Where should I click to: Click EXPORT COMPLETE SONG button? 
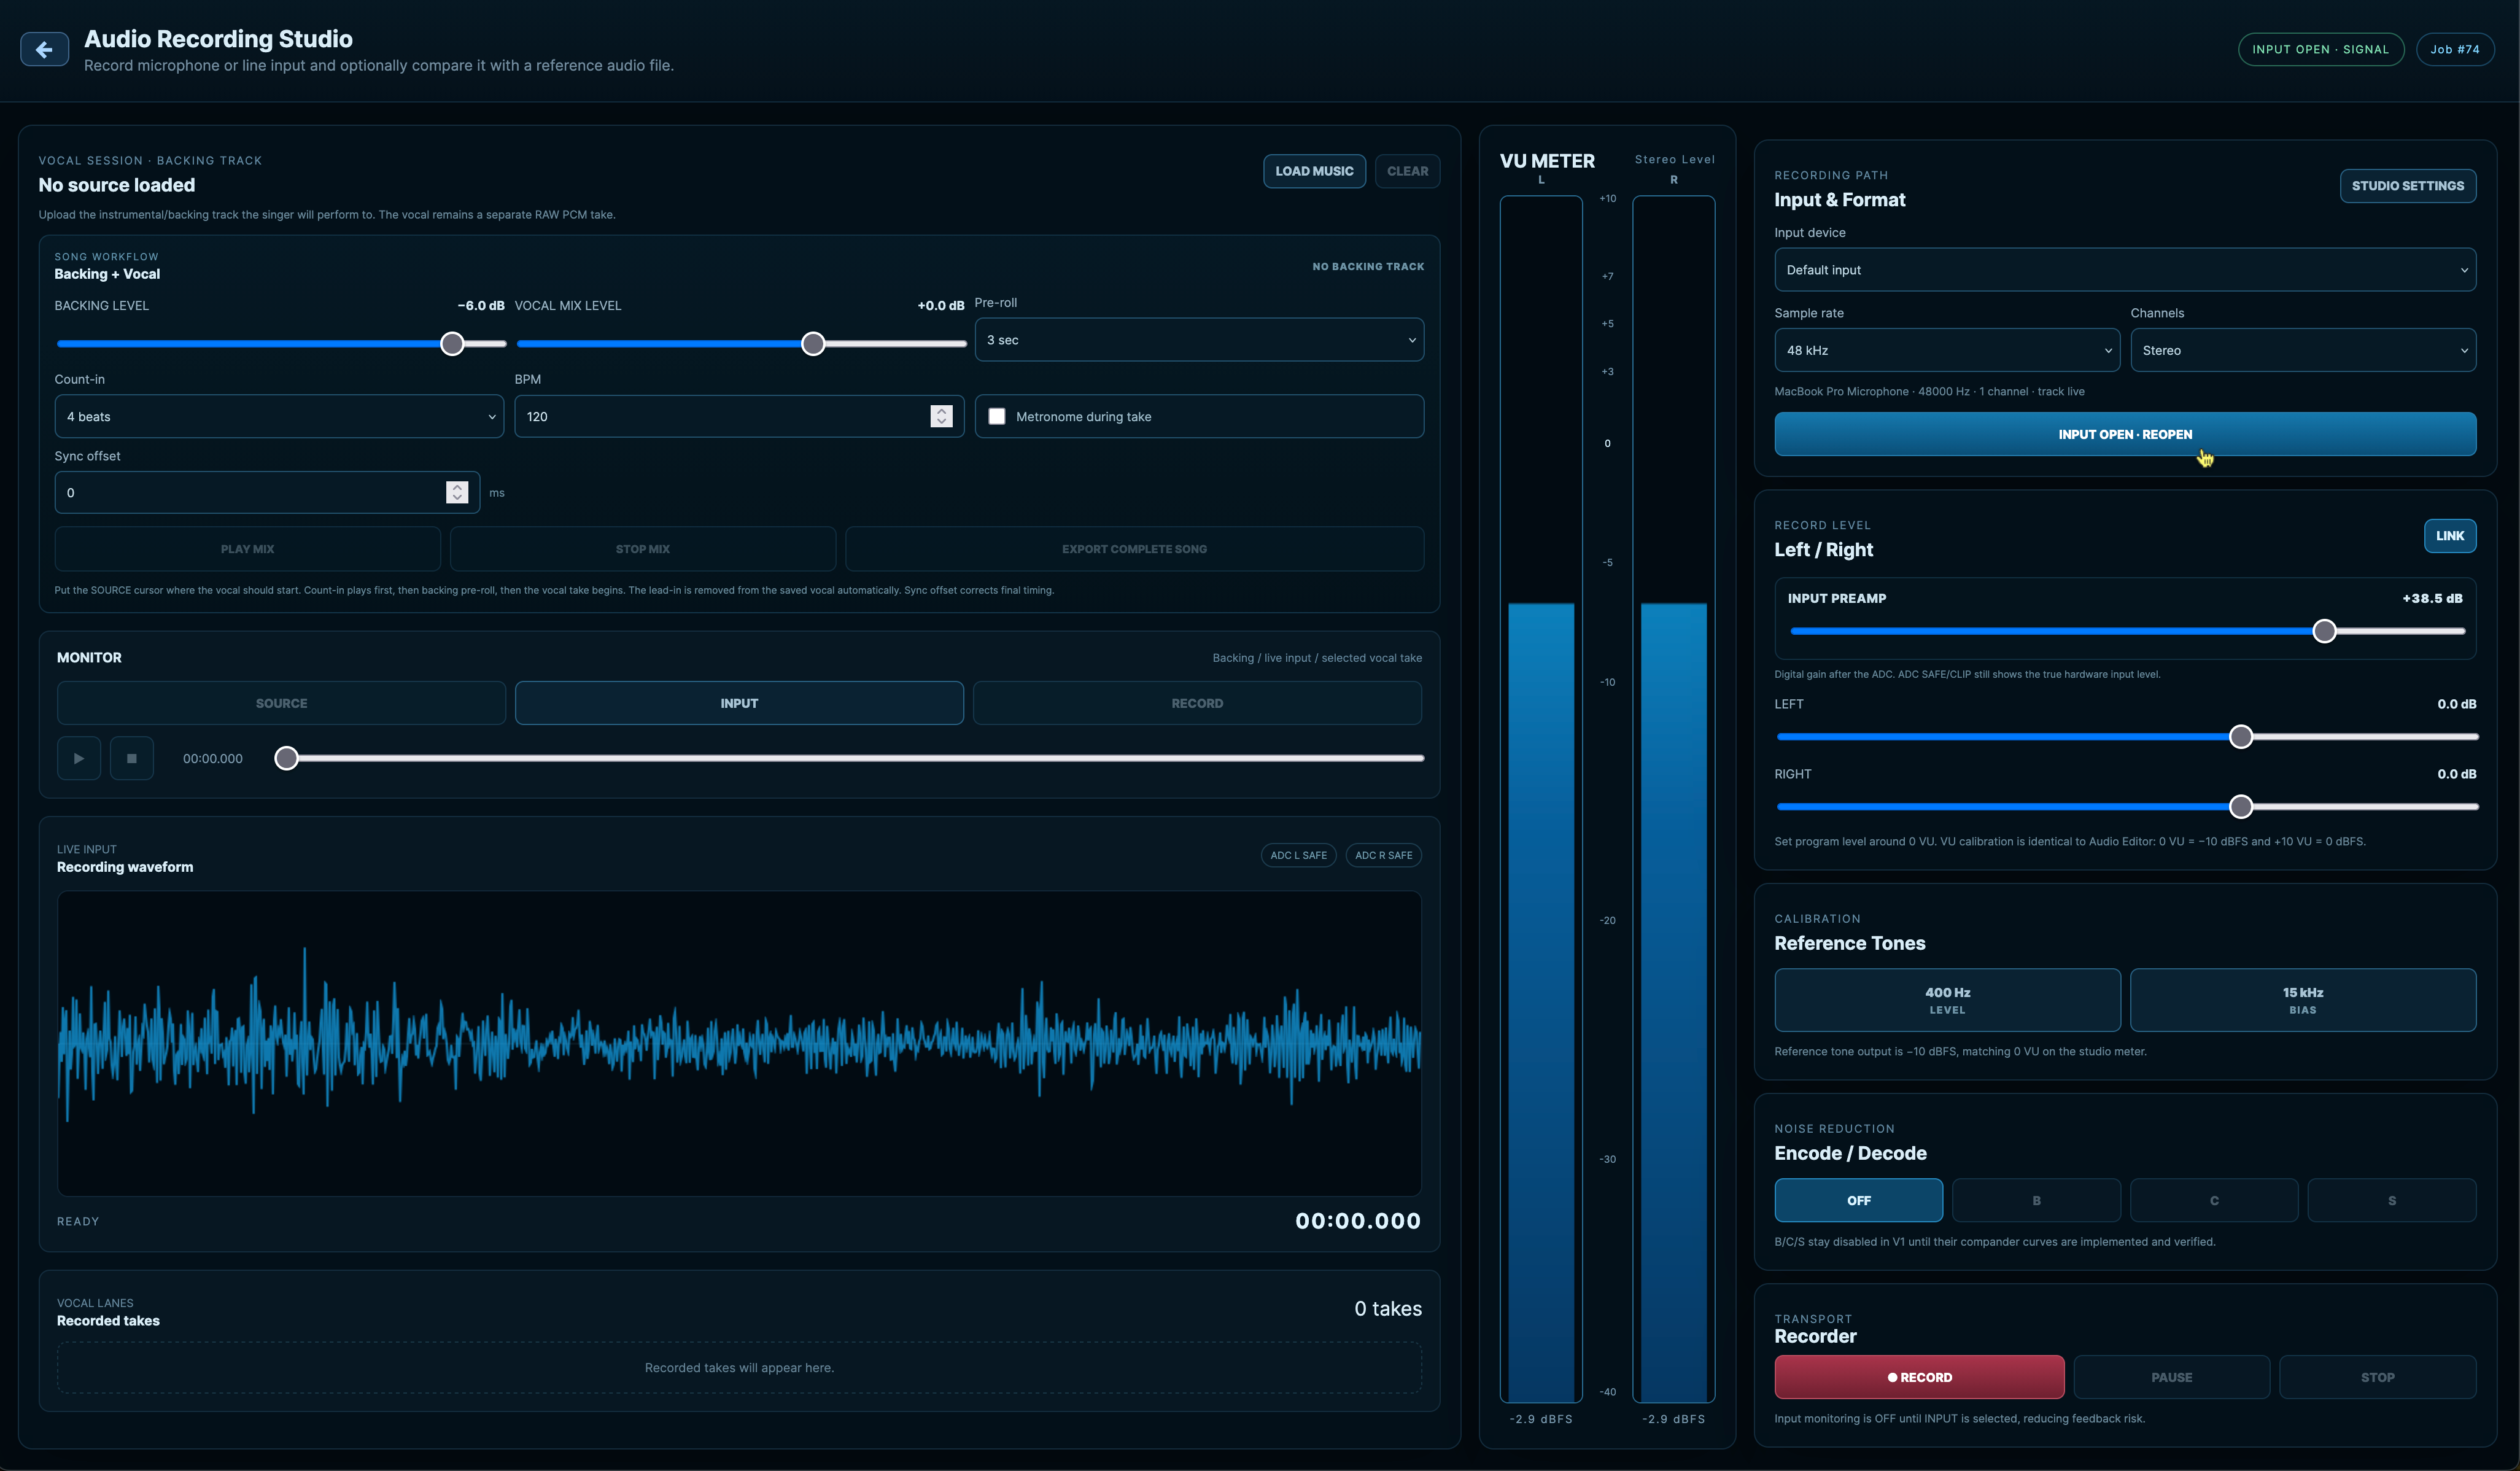pyautogui.click(x=1134, y=549)
